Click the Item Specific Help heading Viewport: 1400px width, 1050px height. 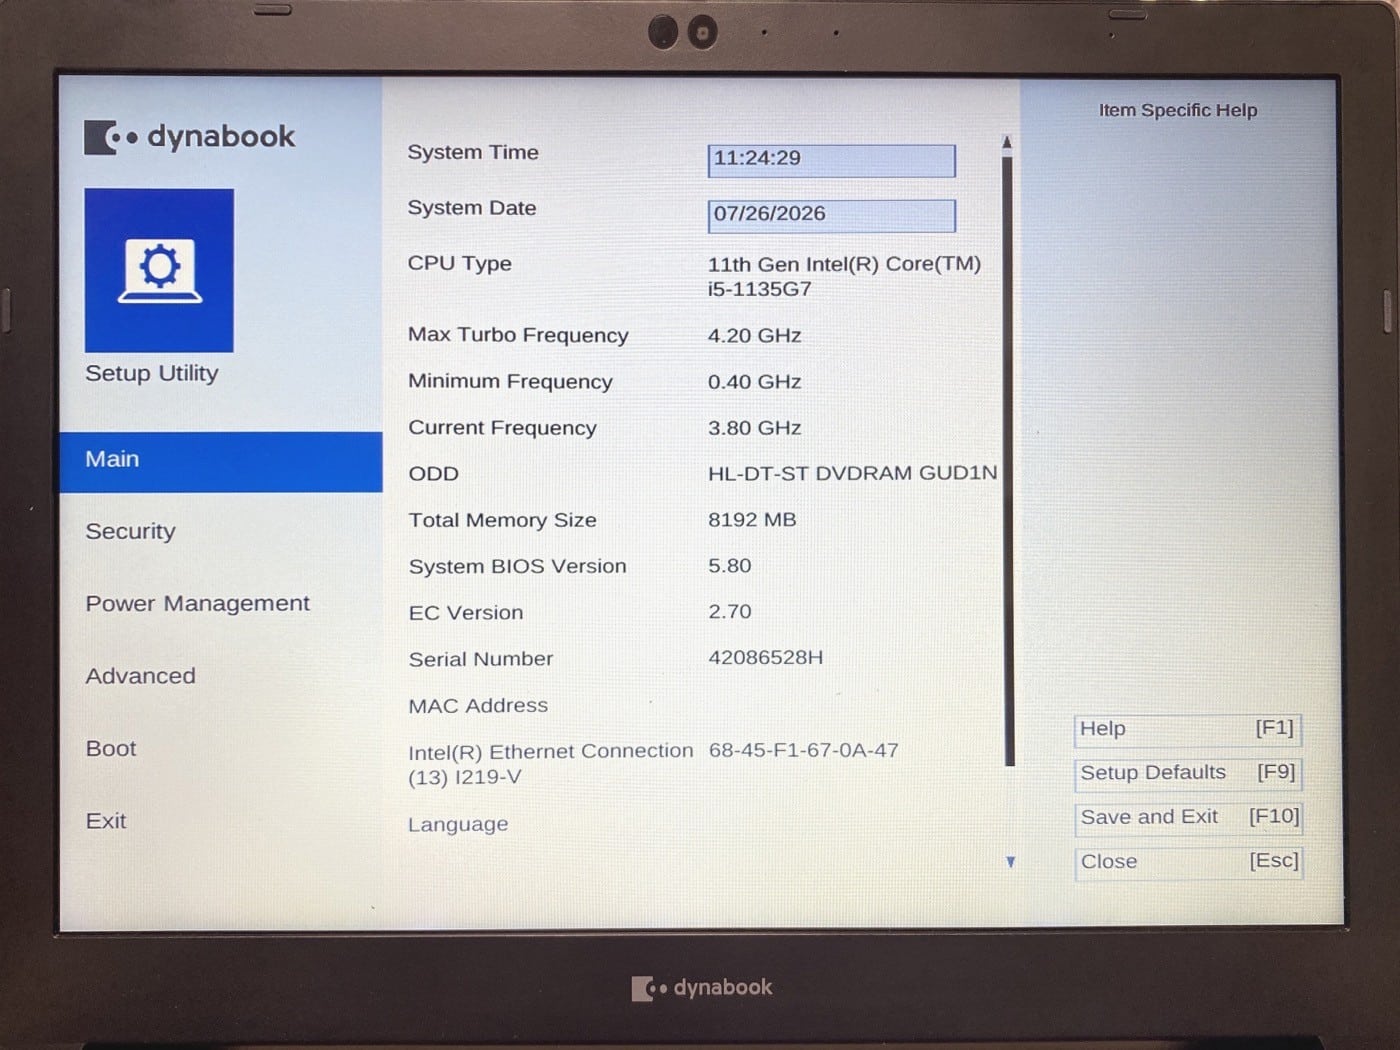[x=1178, y=111]
